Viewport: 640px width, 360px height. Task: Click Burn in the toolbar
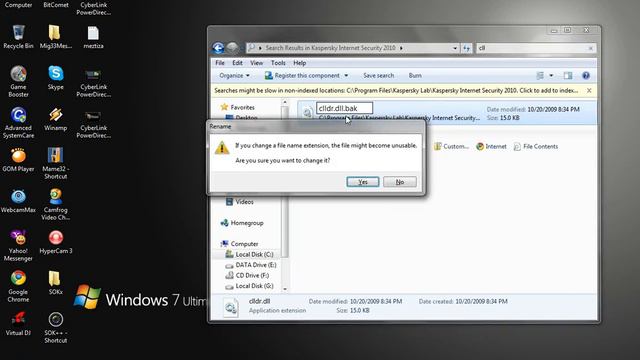415,76
